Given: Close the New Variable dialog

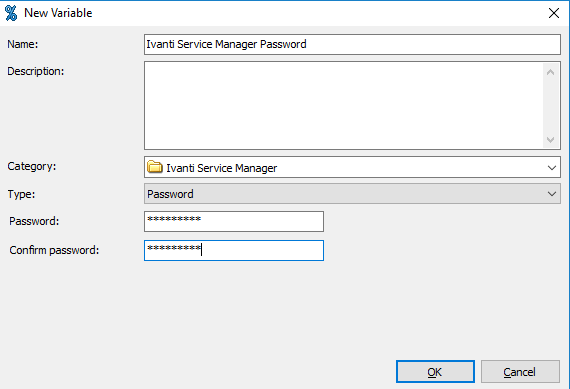Looking at the screenshot, I should (x=554, y=13).
